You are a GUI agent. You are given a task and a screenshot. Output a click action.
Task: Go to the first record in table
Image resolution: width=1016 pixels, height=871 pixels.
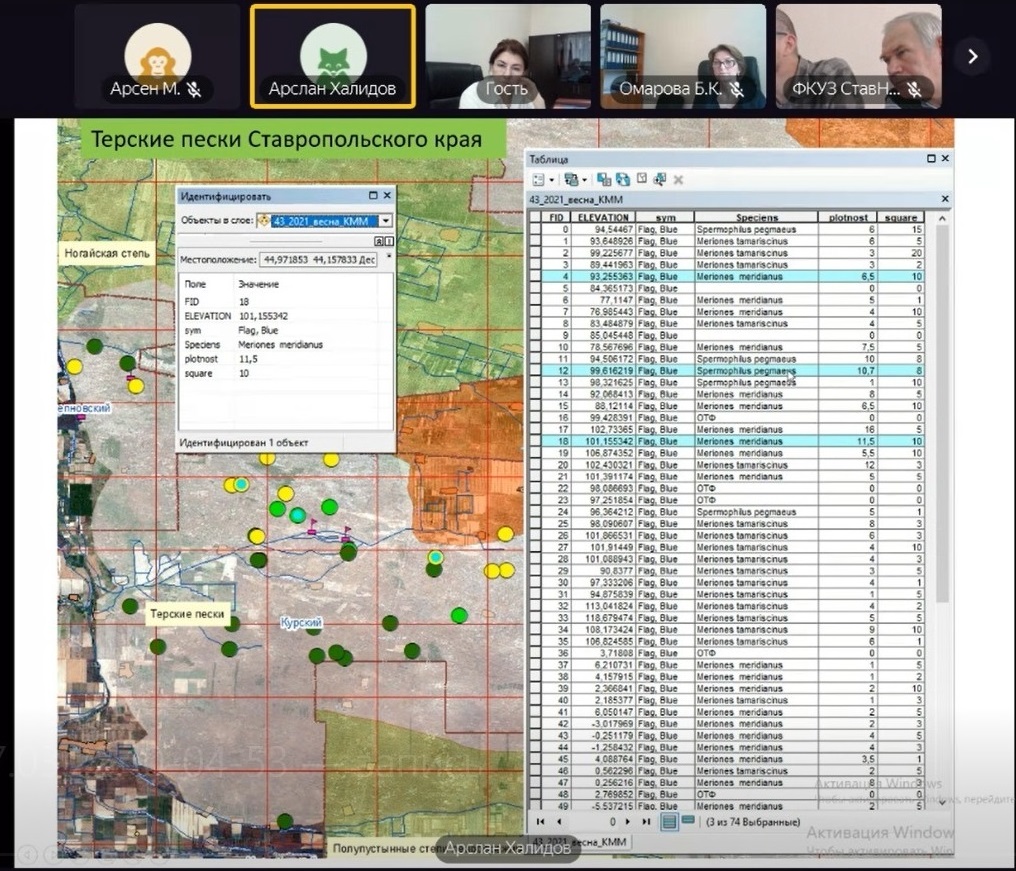tap(541, 822)
